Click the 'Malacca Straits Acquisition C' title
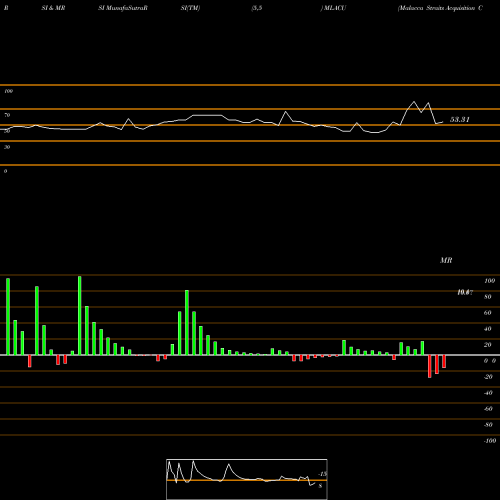 coord(441,8)
